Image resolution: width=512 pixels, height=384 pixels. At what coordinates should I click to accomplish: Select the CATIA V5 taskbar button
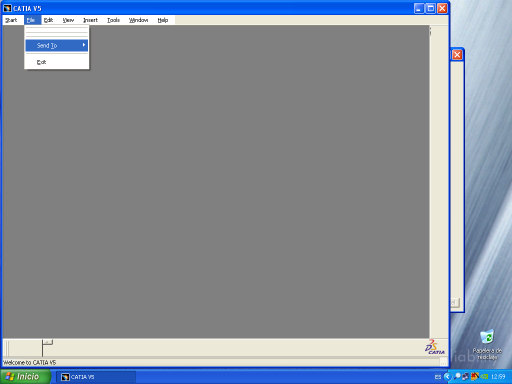[x=96, y=377]
